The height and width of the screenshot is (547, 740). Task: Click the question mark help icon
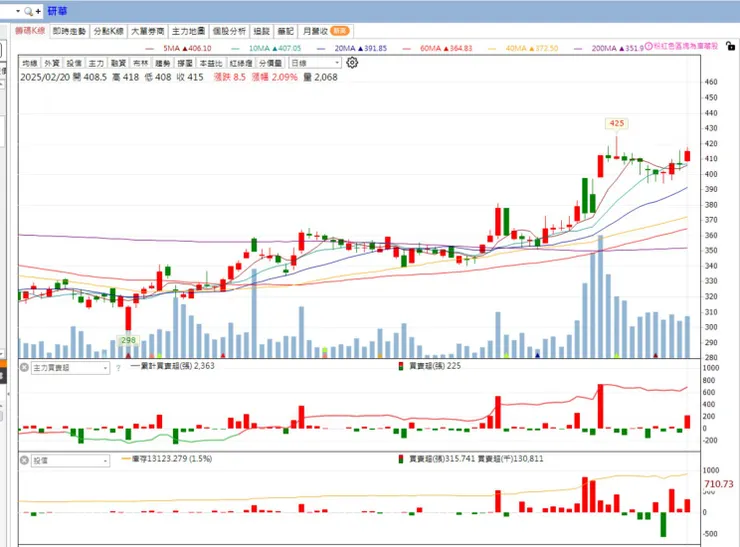(x=118, y=368)
